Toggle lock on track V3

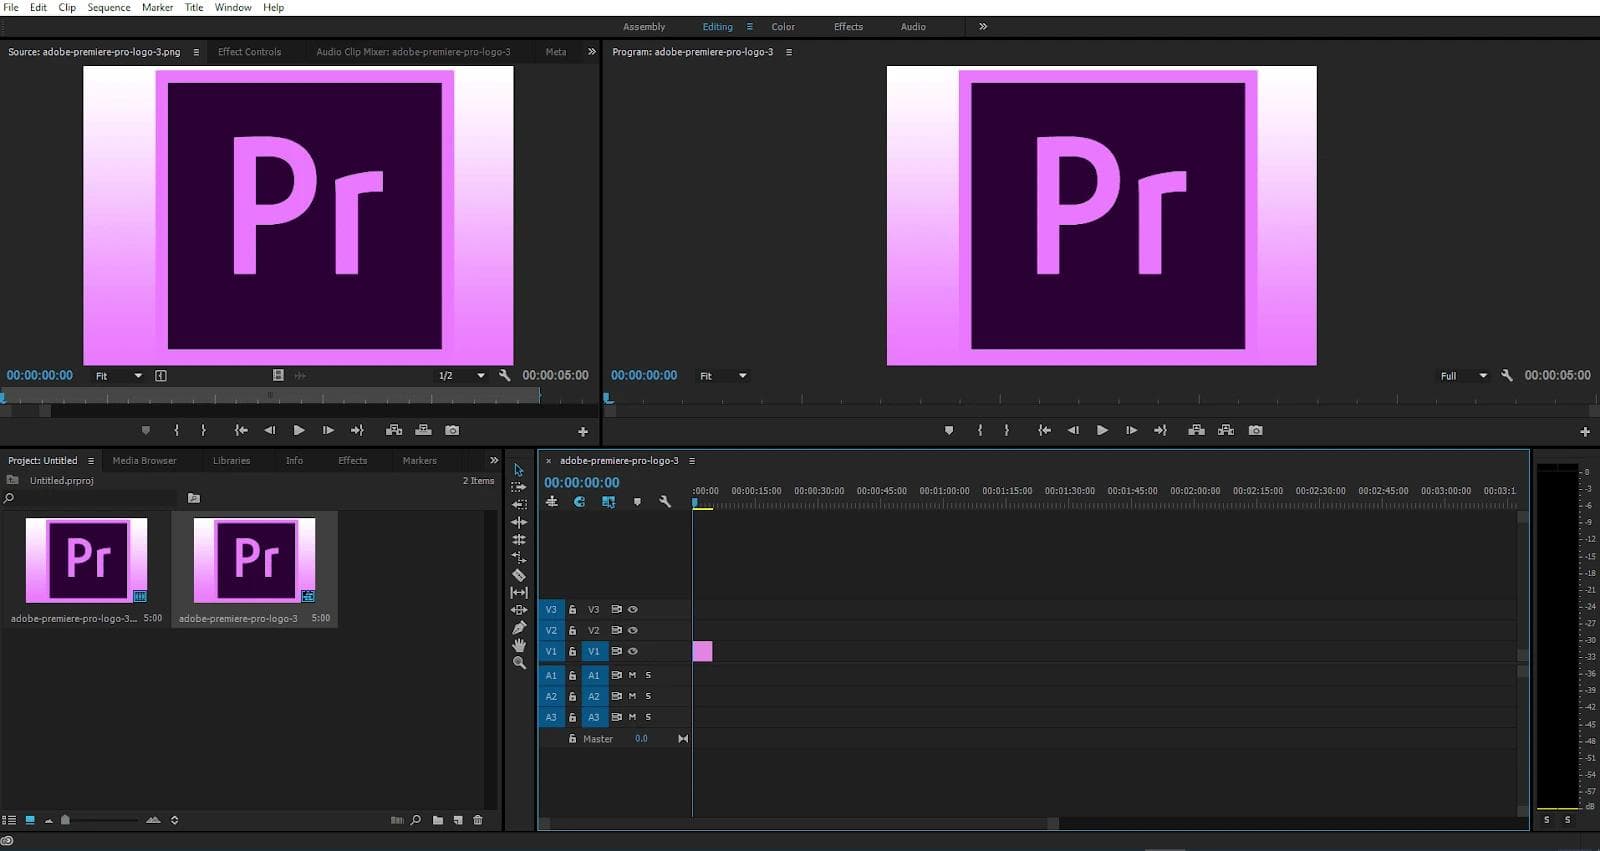[572, 609]
